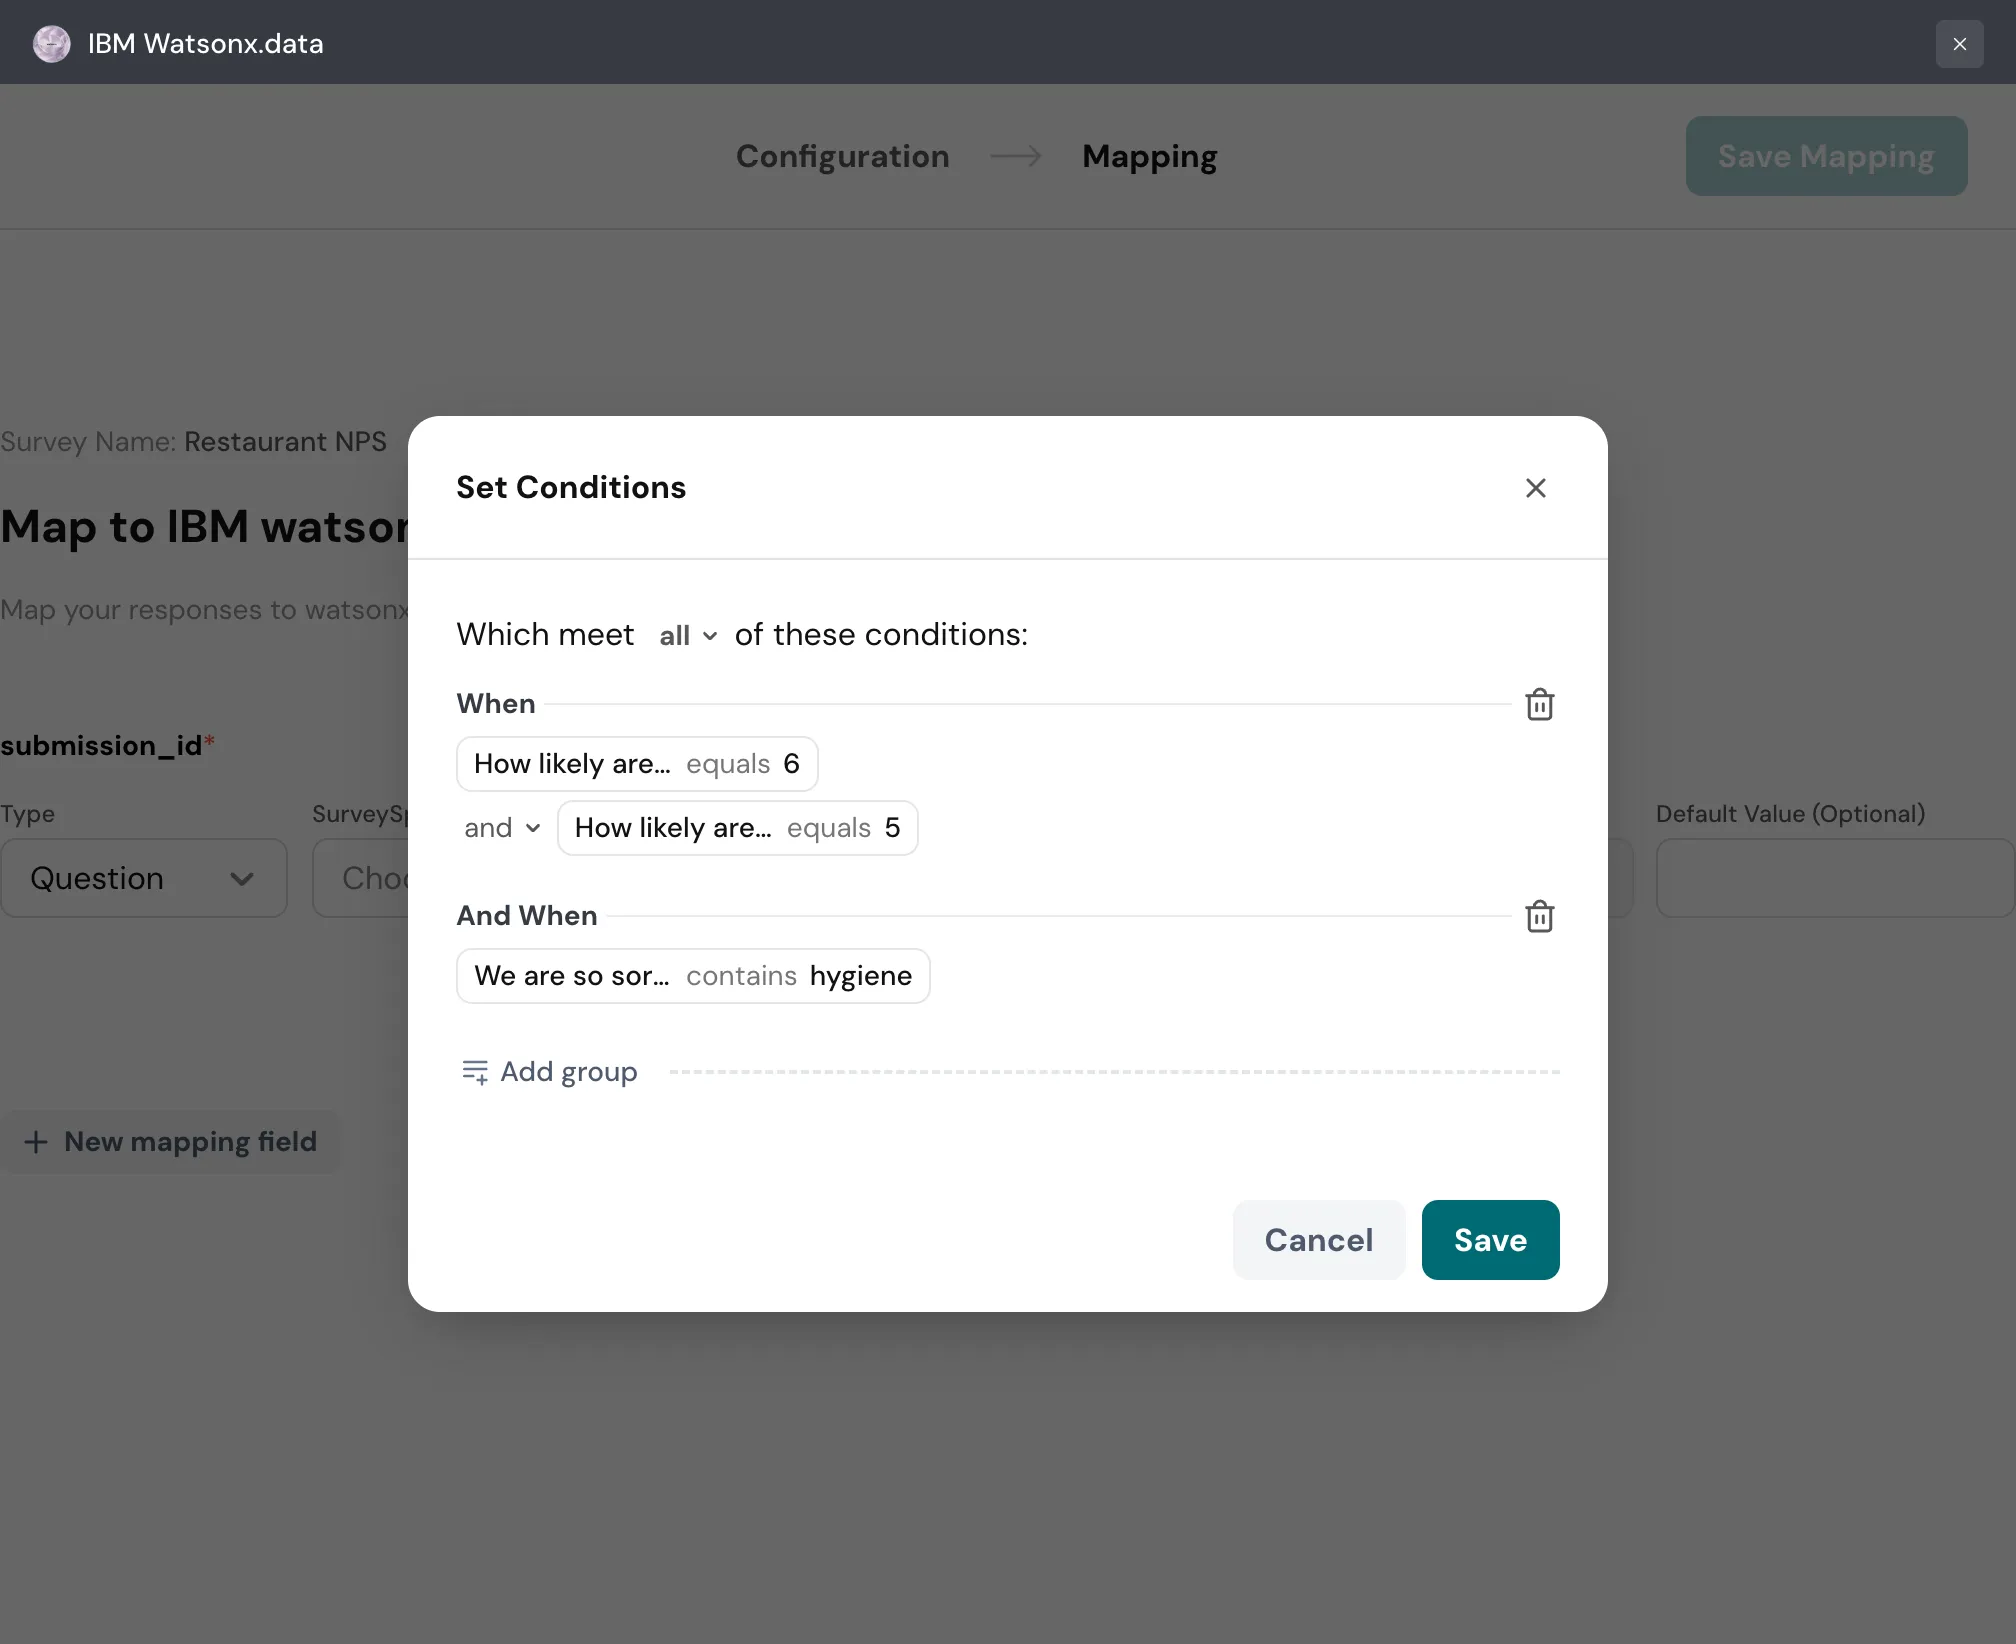Edit the 'contains hygiene' condition
The height and width of the screenshot is (1644, 2016).
click(x=693, y=976)
